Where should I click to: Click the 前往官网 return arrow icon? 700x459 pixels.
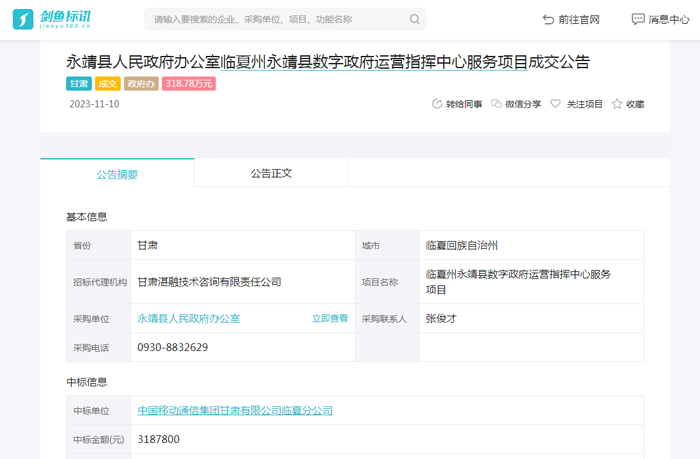tap(548, 19)
